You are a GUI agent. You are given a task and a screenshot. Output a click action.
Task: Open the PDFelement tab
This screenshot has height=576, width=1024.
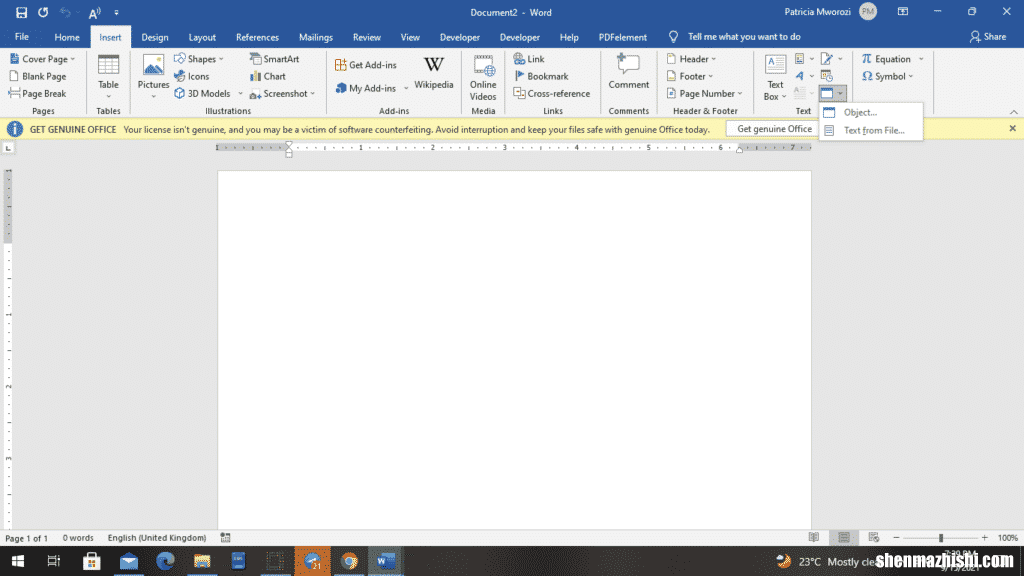coord(622,37)
